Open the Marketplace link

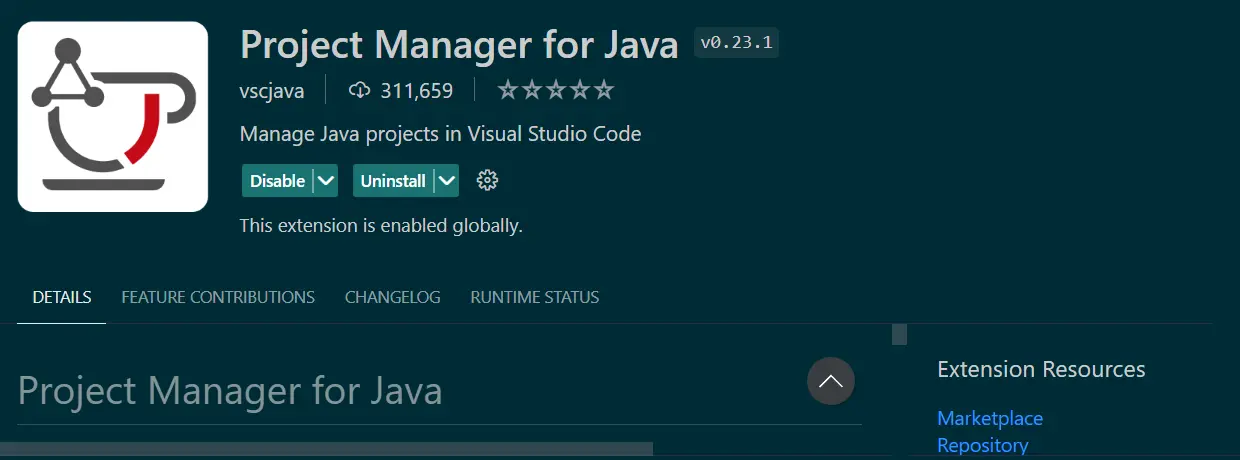click(x=989, y=418)
